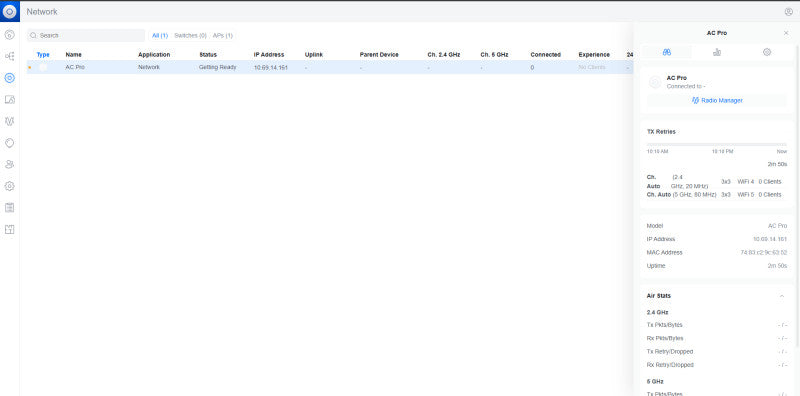
Task: Open the Insights waveform icon in the sidebar
Action: click(9, 121)
